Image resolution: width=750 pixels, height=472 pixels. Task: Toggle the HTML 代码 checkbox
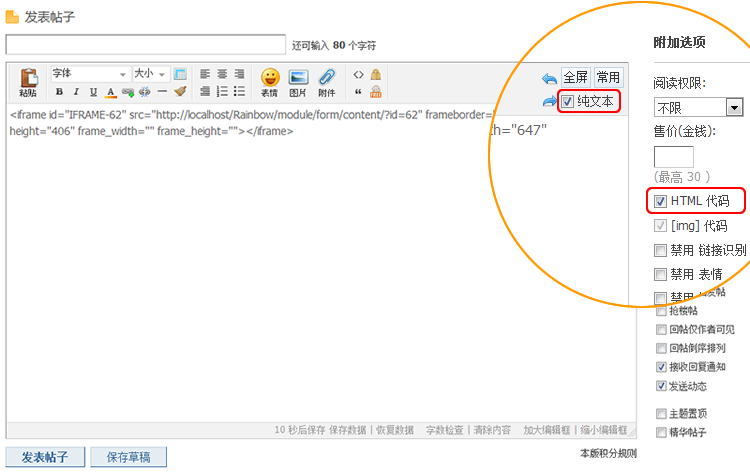(x=660, y=201)
